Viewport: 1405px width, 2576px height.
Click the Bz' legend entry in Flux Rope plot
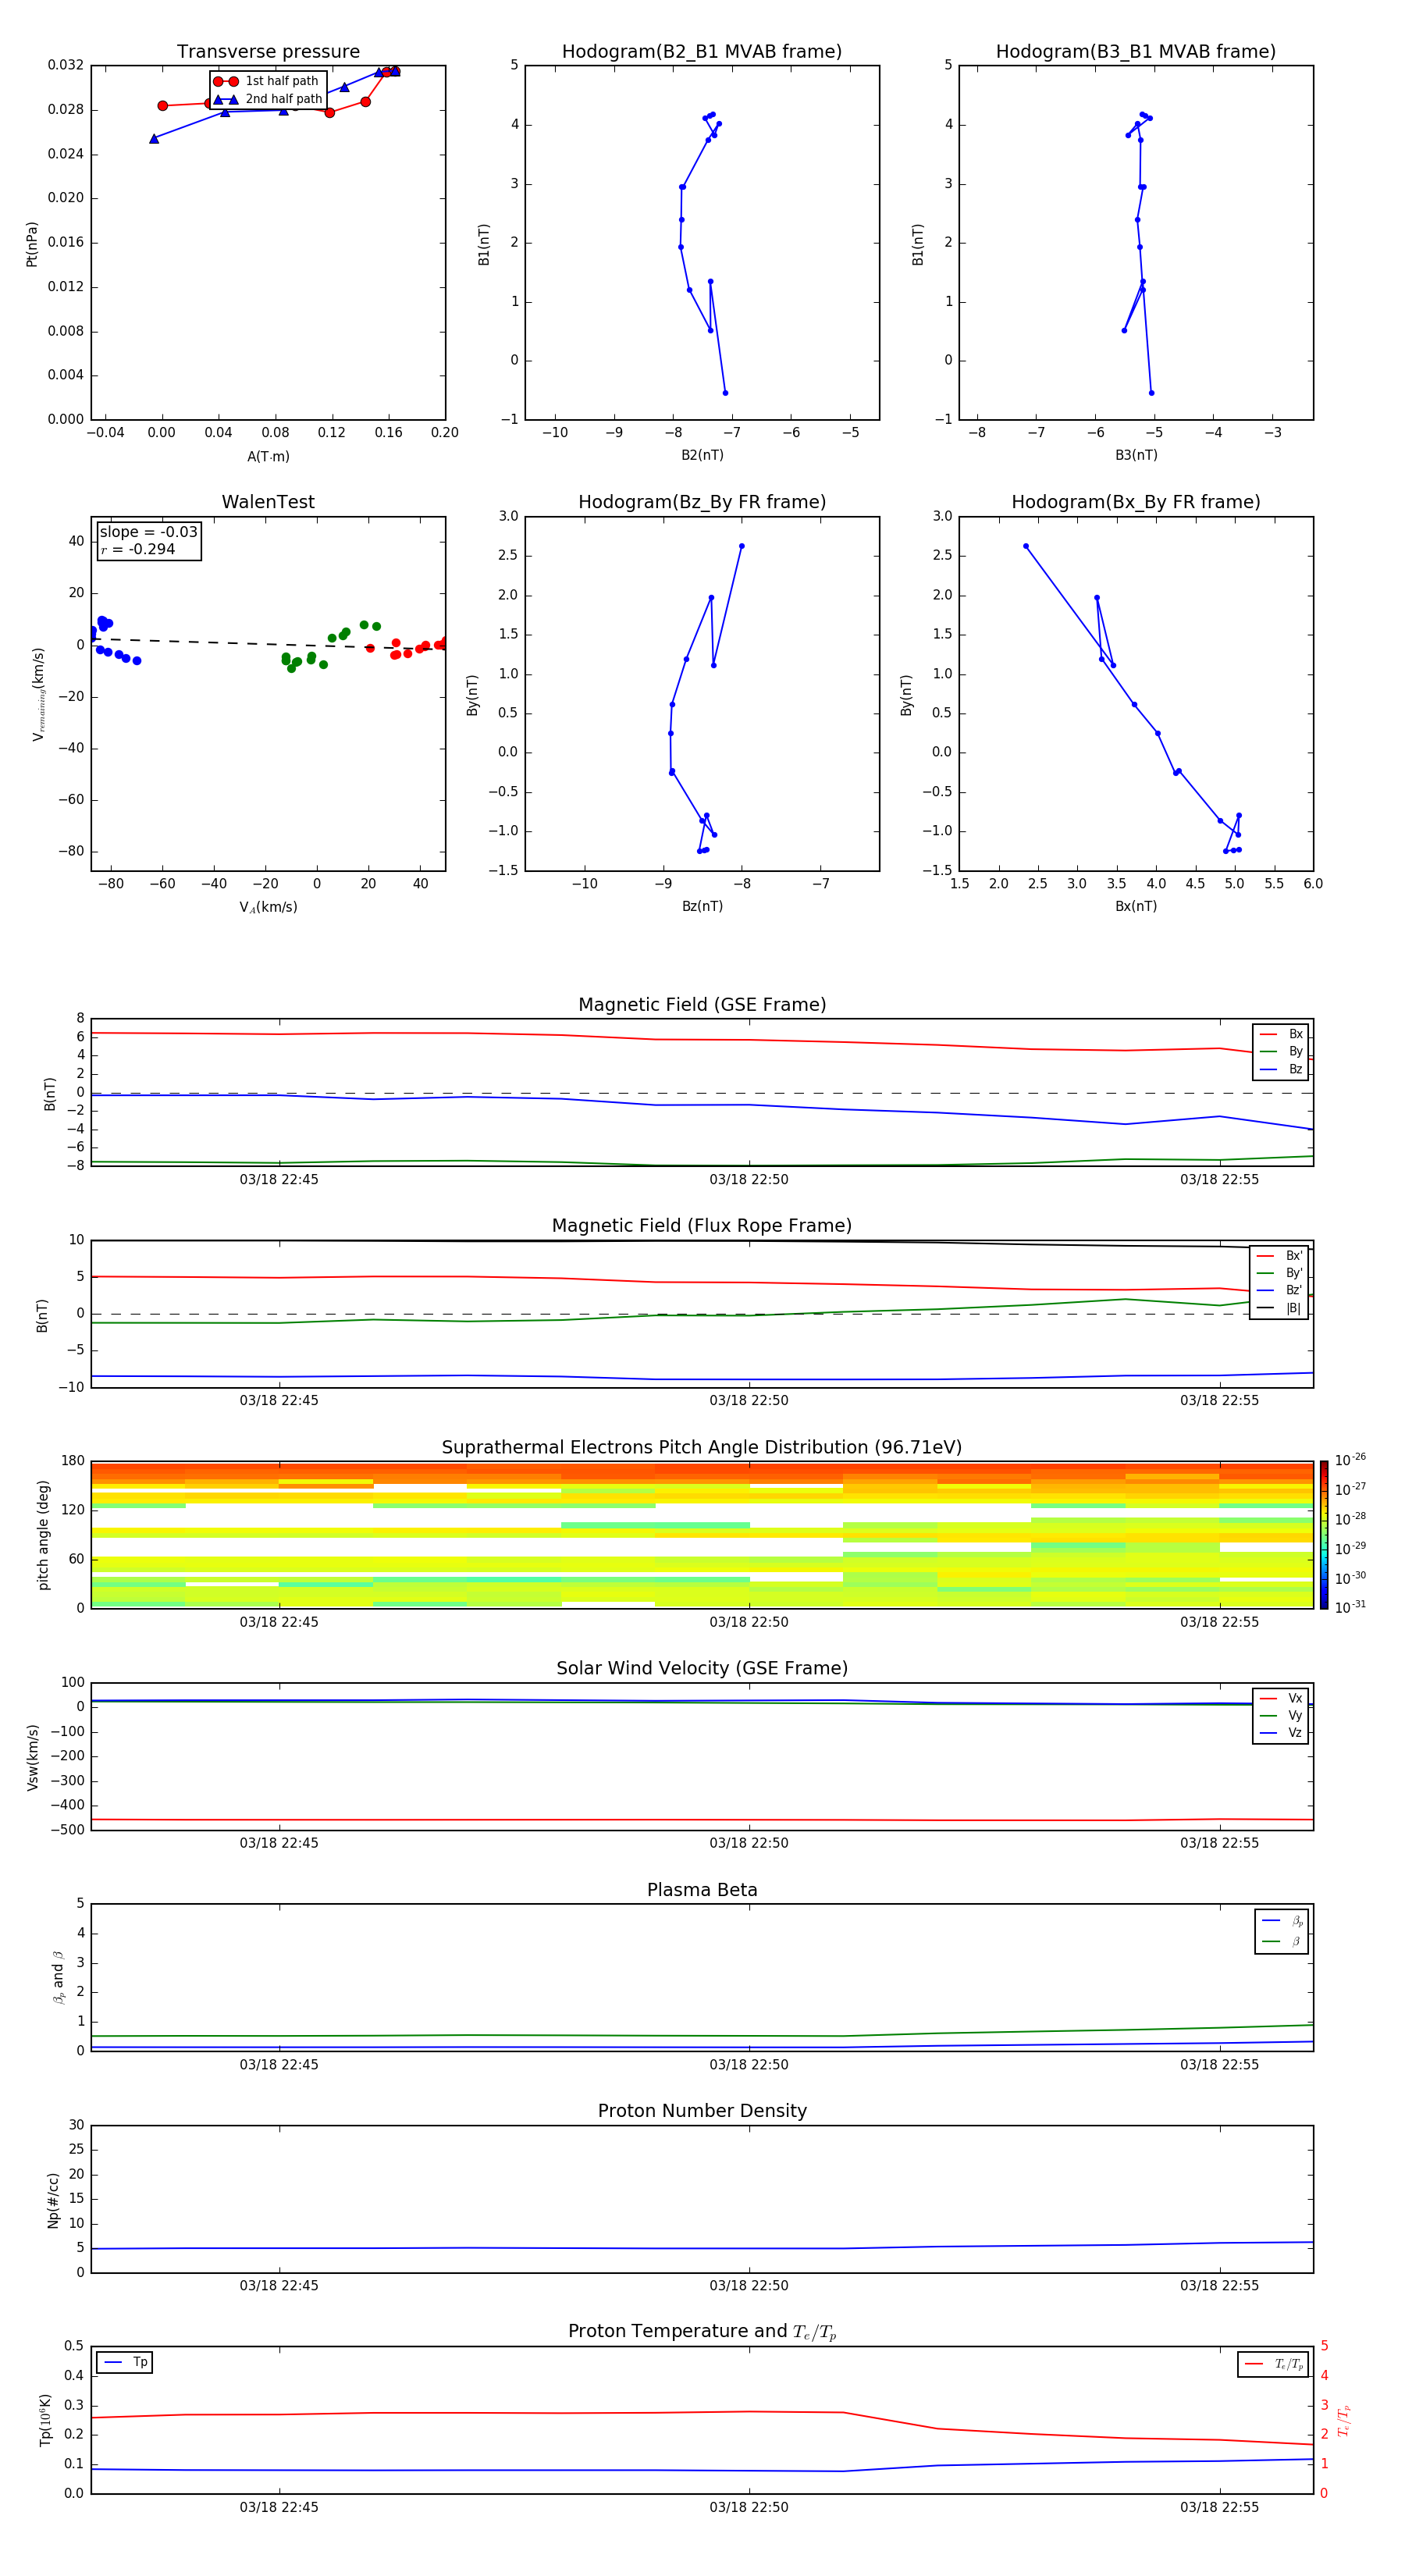click(1279, 1290)
